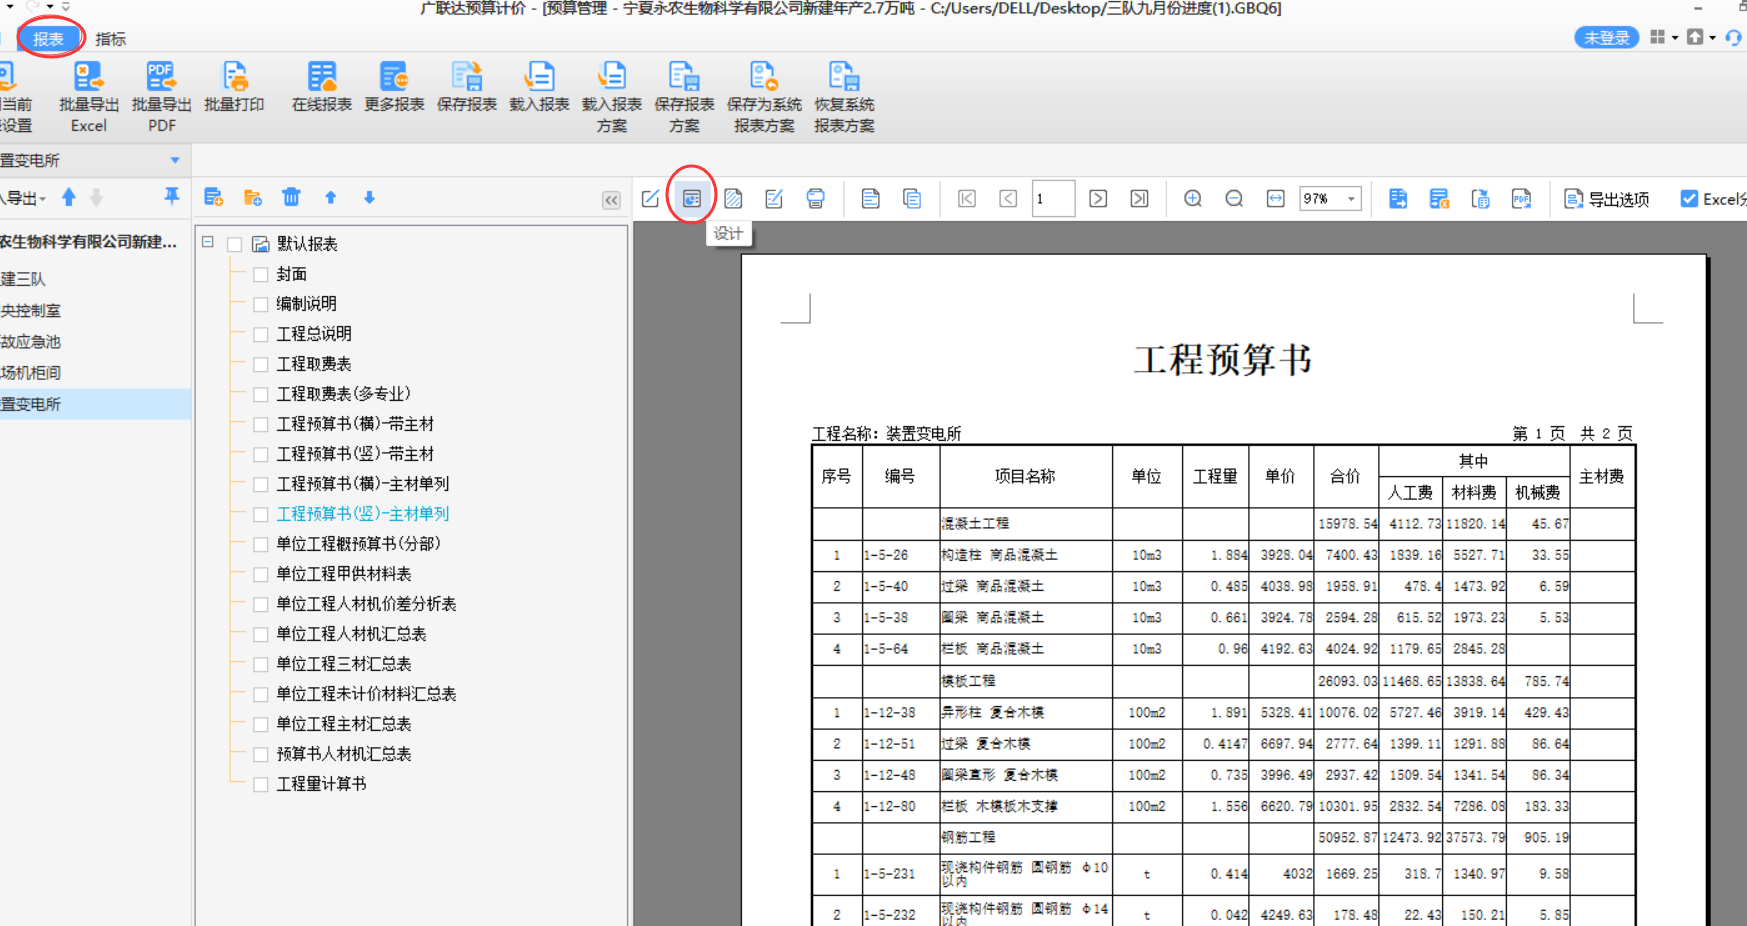Click 保存为系统报表方案 ribbon button
The height and width of the screenshot is (926, 1747).
coord(764,97)
